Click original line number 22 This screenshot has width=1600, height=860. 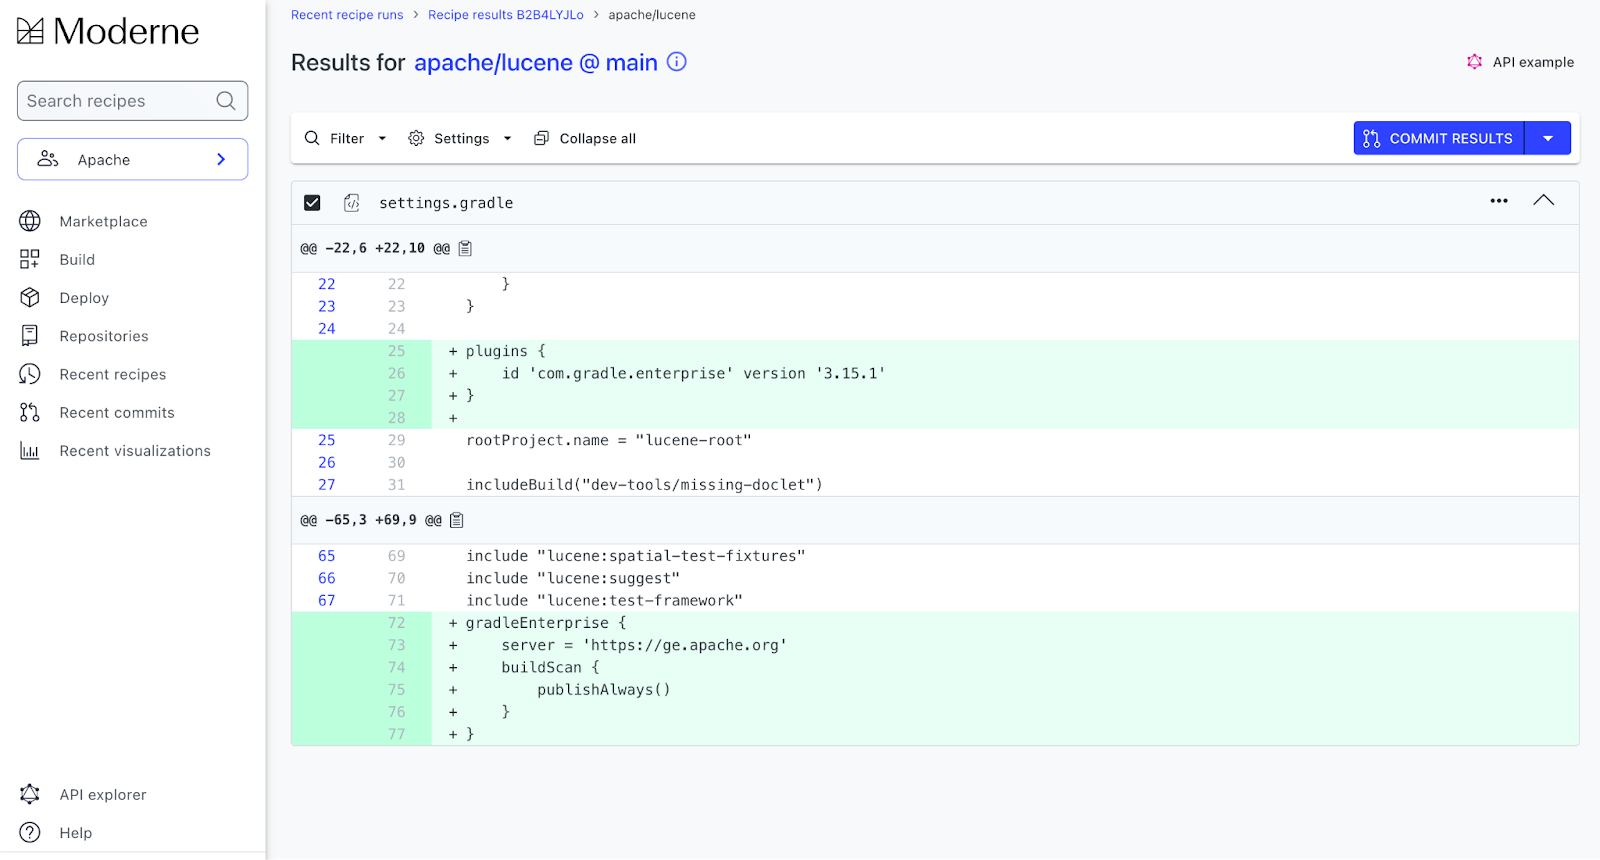(327, 284)
